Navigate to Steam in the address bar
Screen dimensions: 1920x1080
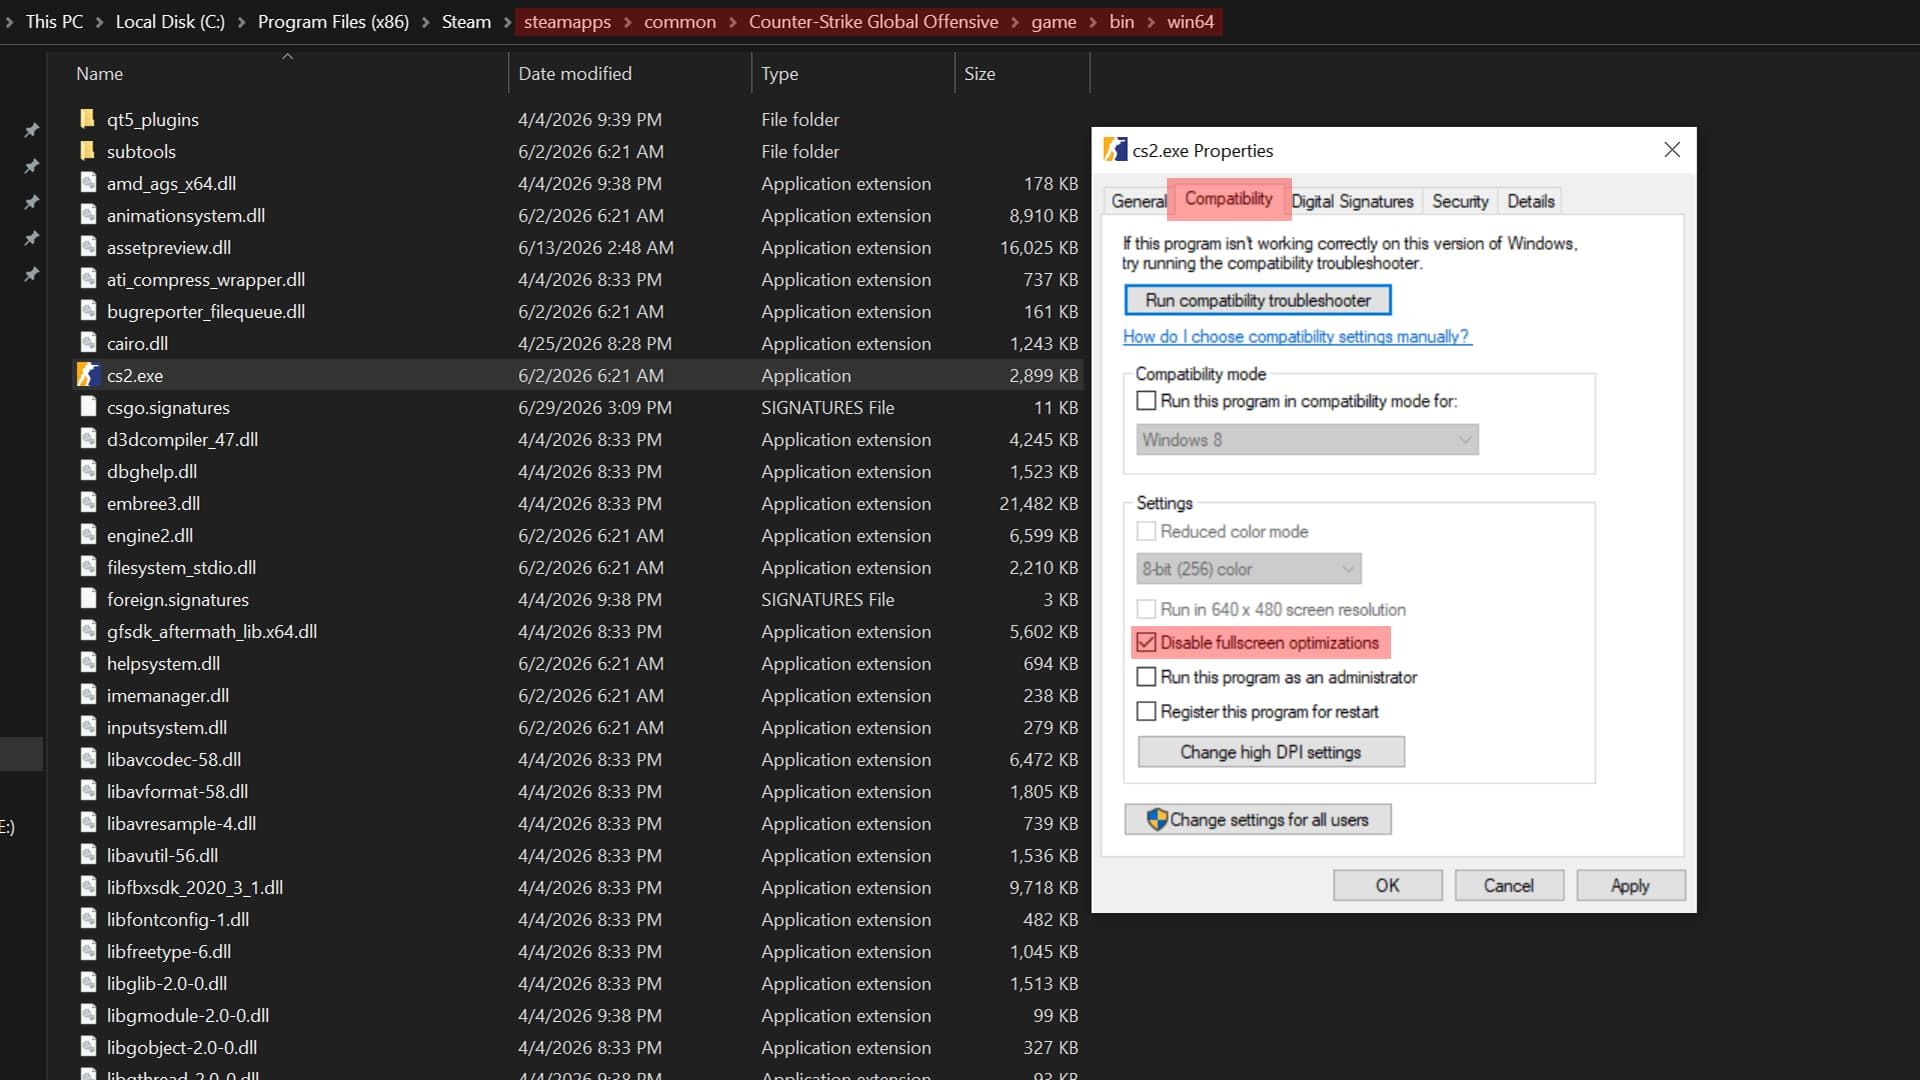click(x=466, y=22)
